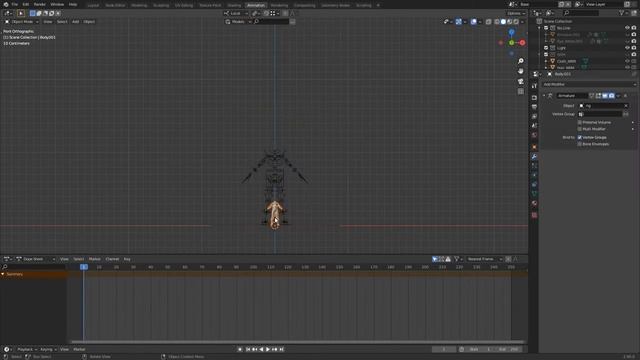This screenshot has width=640, height=360.
Task: Open the Object properties orange tab
Action: click(534, 147)
